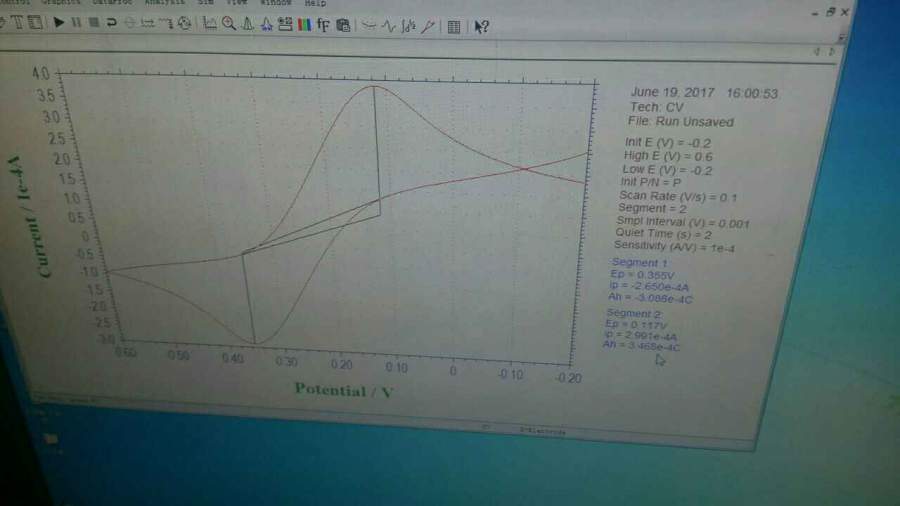Start the experiment with the Run arrow
The image size is (900, 506).
59,22
